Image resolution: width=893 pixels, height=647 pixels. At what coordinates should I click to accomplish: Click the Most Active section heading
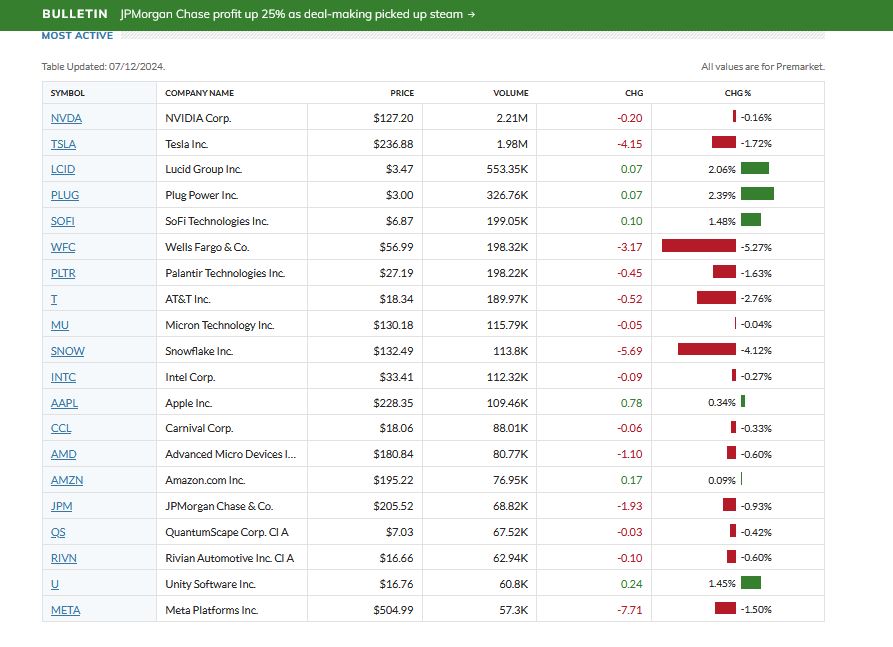click(77, 36)
